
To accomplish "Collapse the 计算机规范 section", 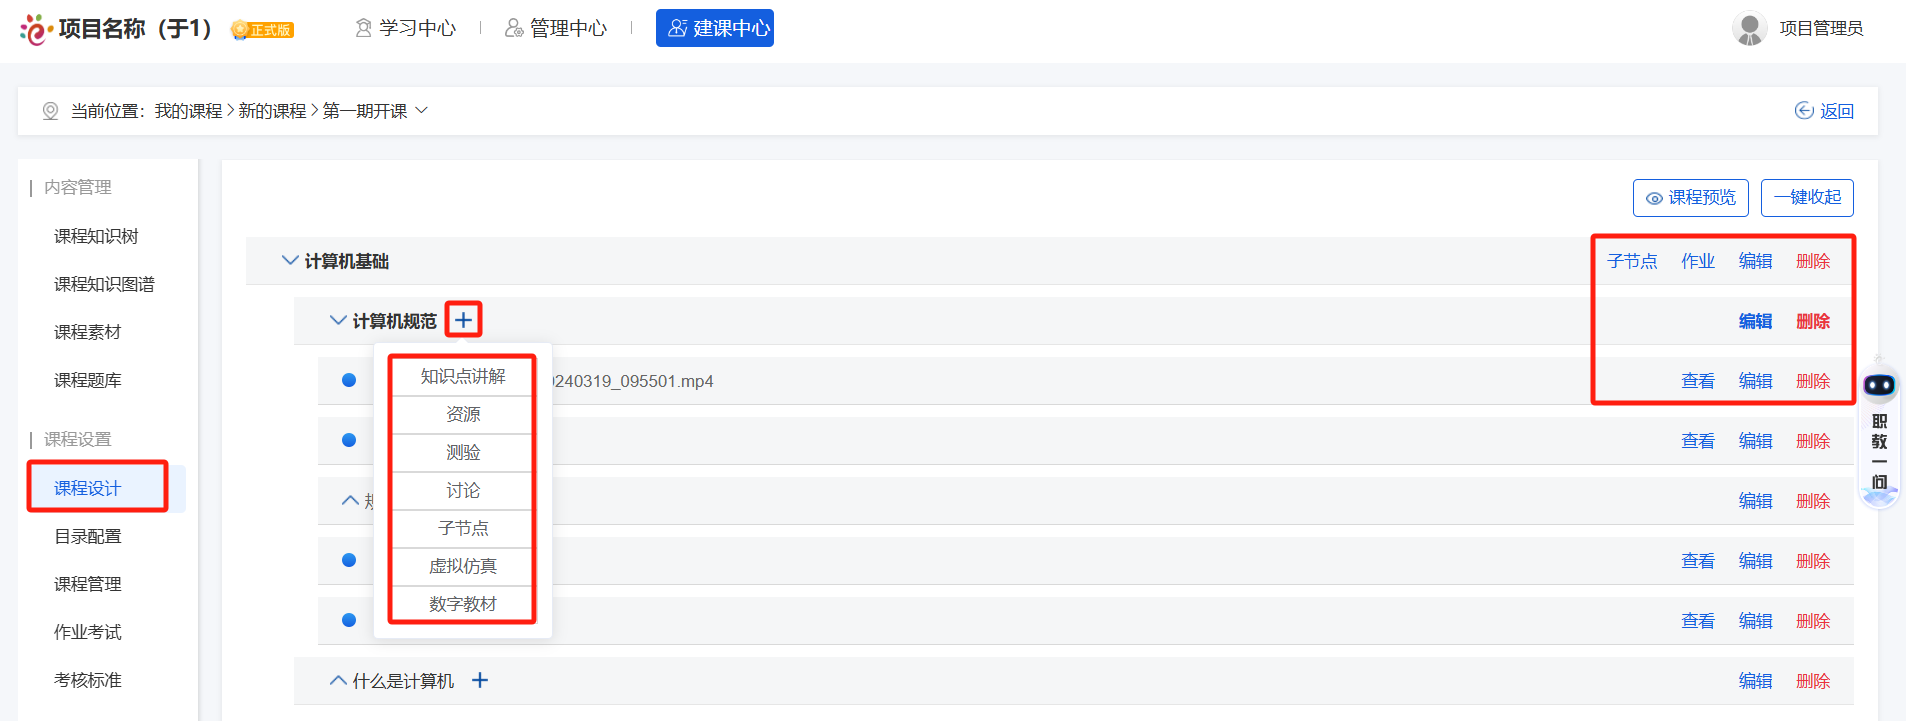I will [x=338, y=320].
